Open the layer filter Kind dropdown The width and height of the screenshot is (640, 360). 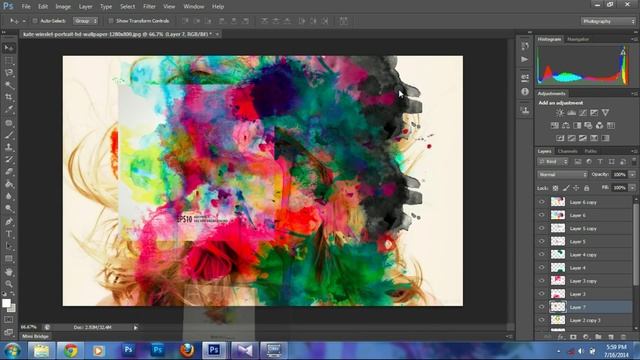coord(553,162)
